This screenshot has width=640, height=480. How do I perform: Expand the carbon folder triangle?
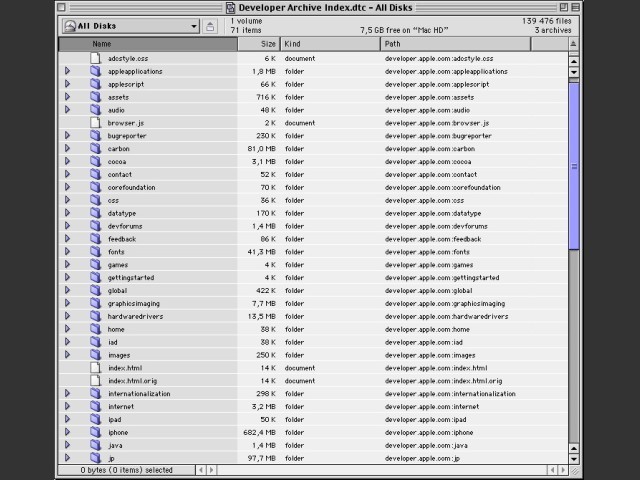[x=67, y=149]
